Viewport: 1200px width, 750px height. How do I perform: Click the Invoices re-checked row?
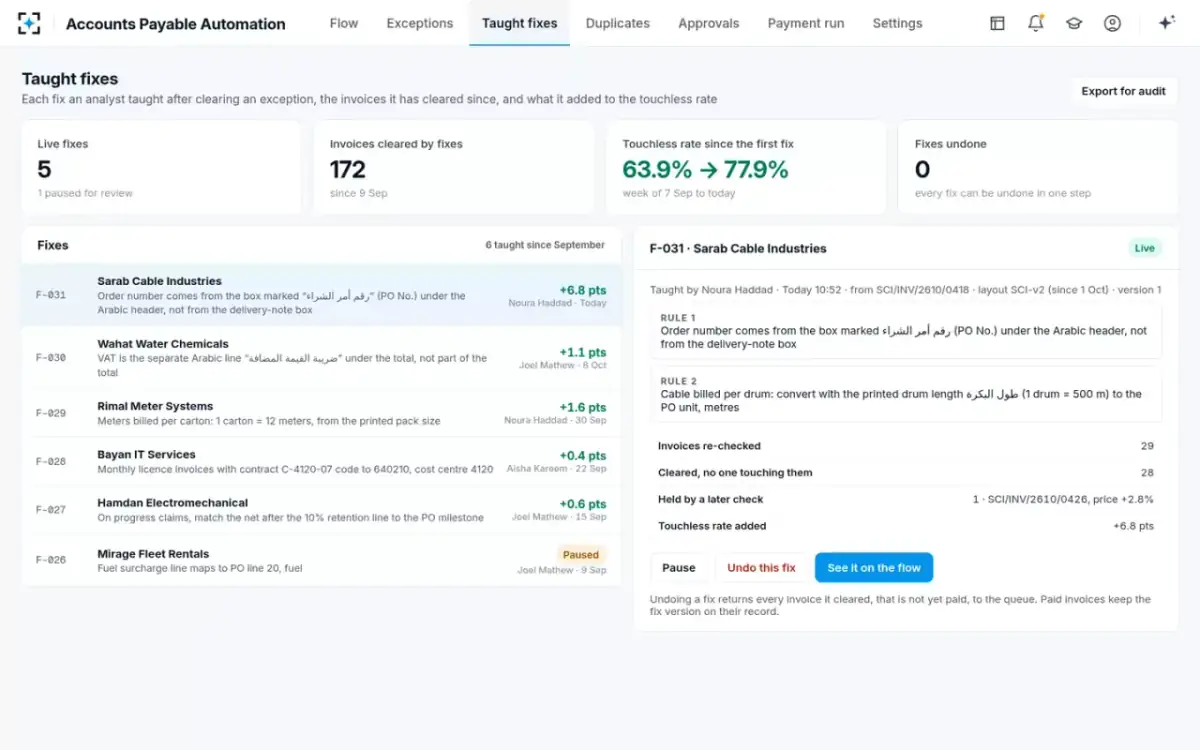coord(906,446)
